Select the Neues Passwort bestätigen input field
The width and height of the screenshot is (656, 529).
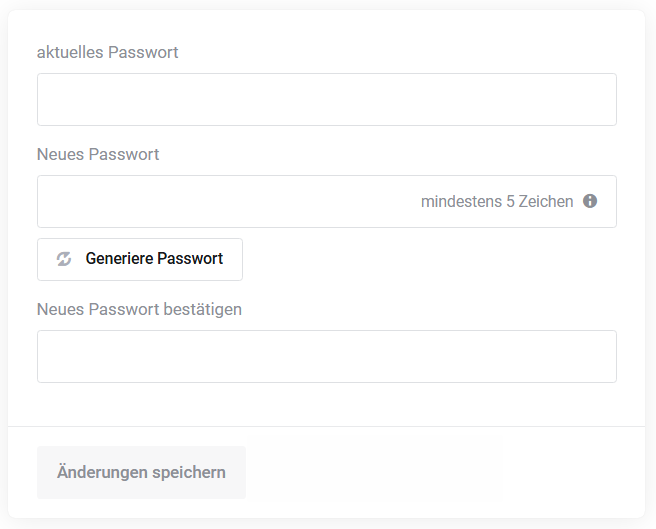326,356
